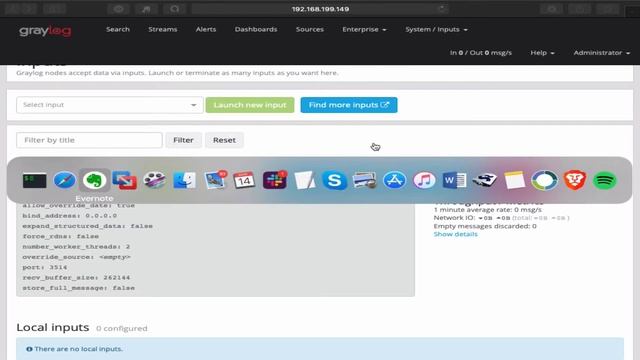Open the yellow Stickies notes icon

pos(514,180)
